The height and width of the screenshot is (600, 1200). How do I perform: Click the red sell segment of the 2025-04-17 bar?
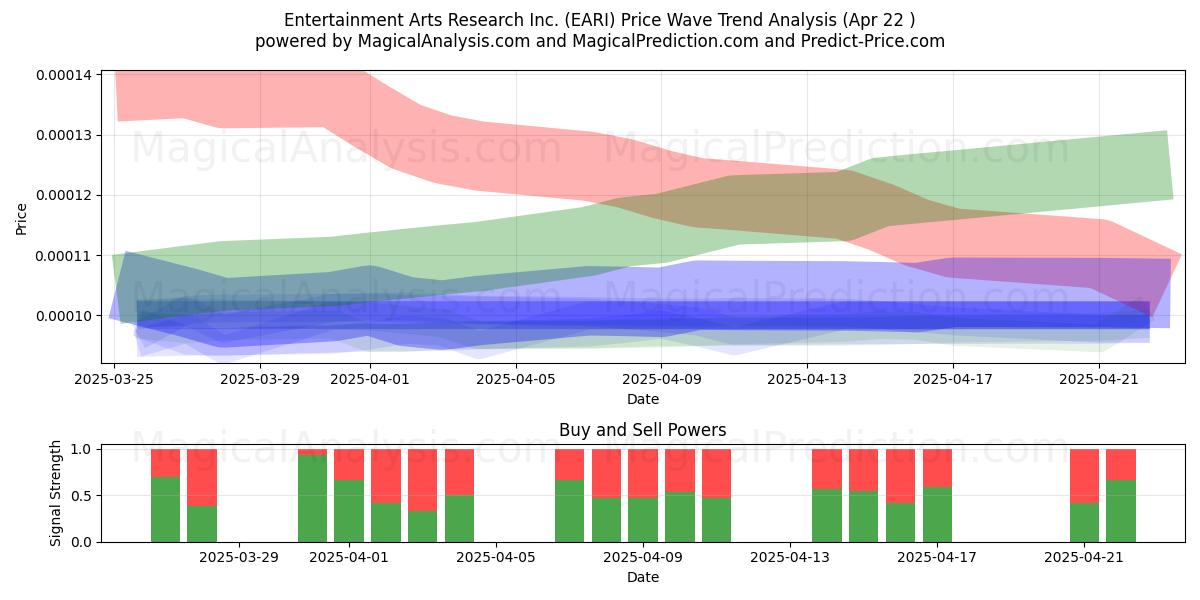pos(937,468)
